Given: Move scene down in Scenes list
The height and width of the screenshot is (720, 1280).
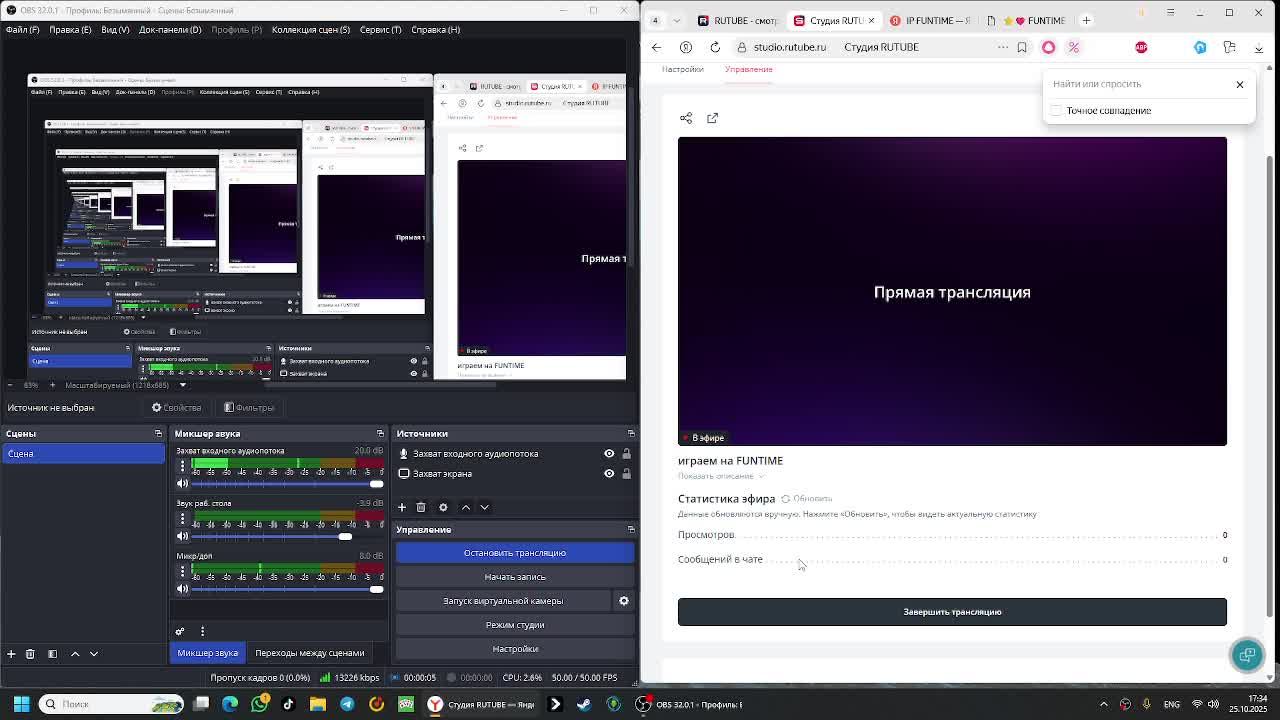Looking at the screenshot, I should point(94,653).
